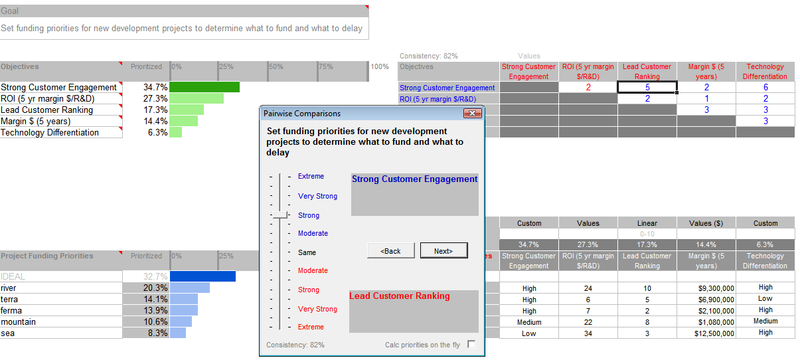
Task: Click the $12,500,000 margin cell
Action: (x=706, y=333)
